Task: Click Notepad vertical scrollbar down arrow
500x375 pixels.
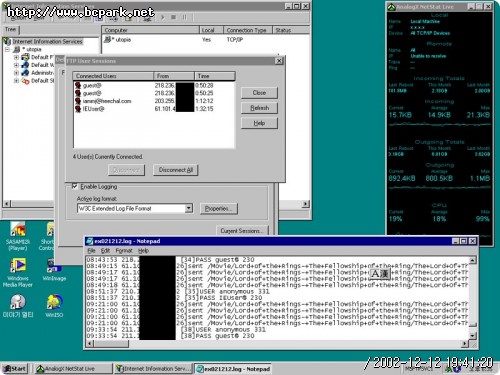Action: click(473, 335)
